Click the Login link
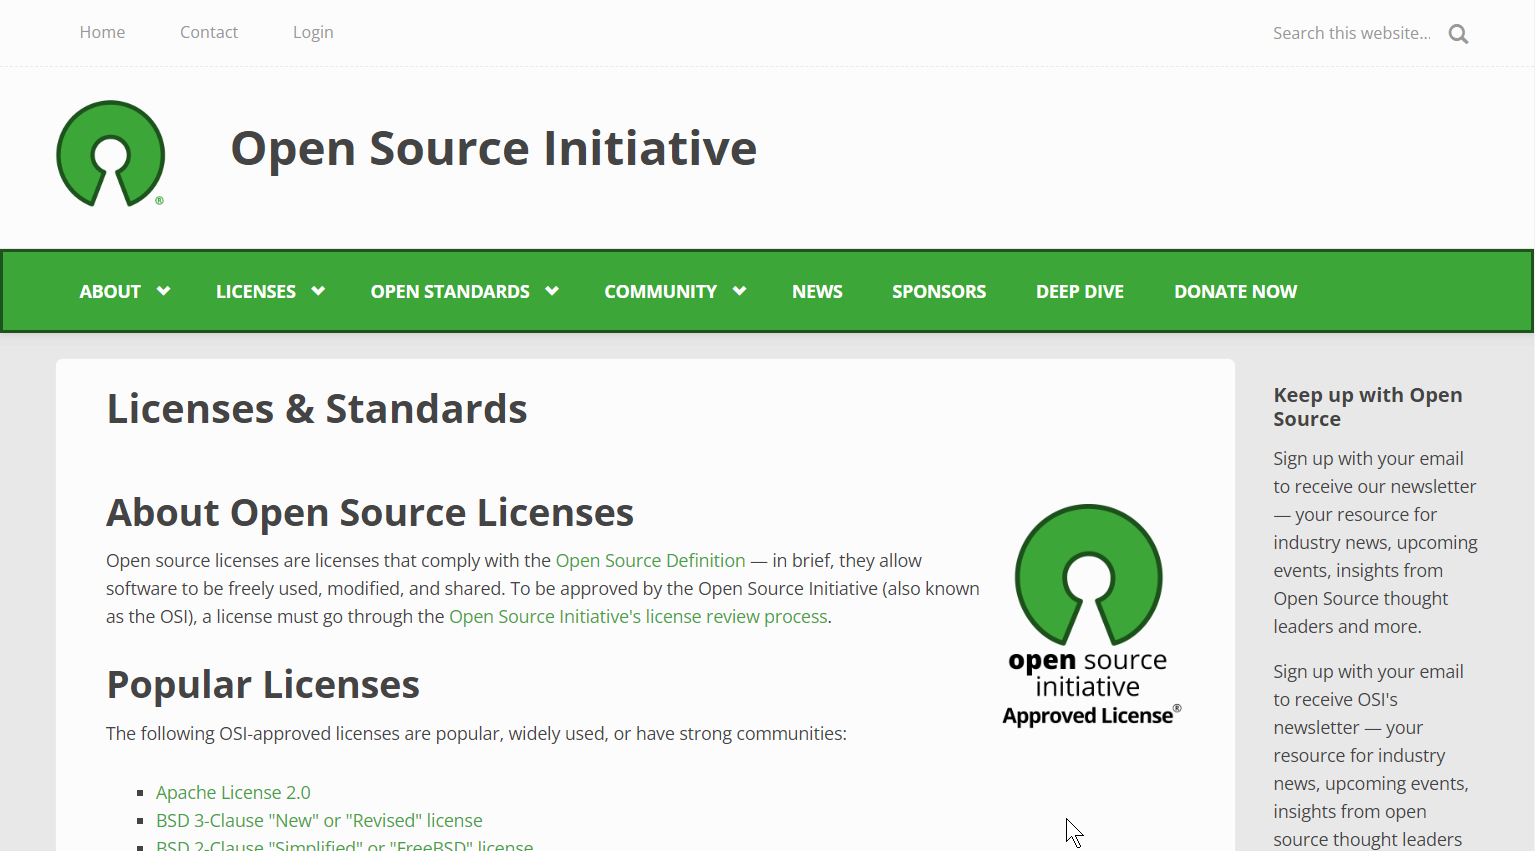Image resolution: width=1535 pixels, height=851 pixels. coord(313,32)
